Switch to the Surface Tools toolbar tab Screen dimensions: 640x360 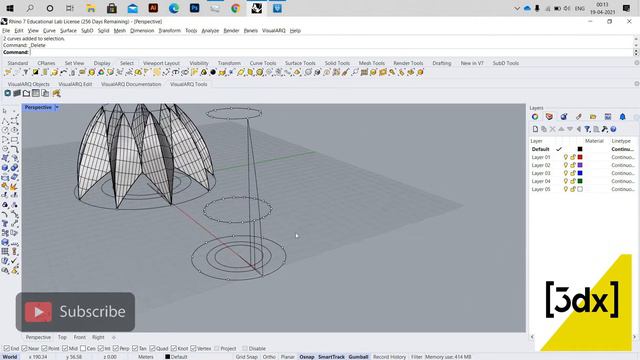(x=300, y=63)
